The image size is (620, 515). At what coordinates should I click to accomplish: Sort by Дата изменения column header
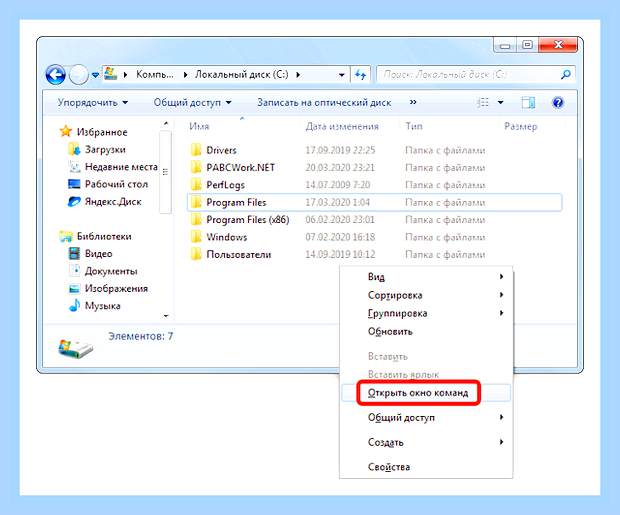342,127
